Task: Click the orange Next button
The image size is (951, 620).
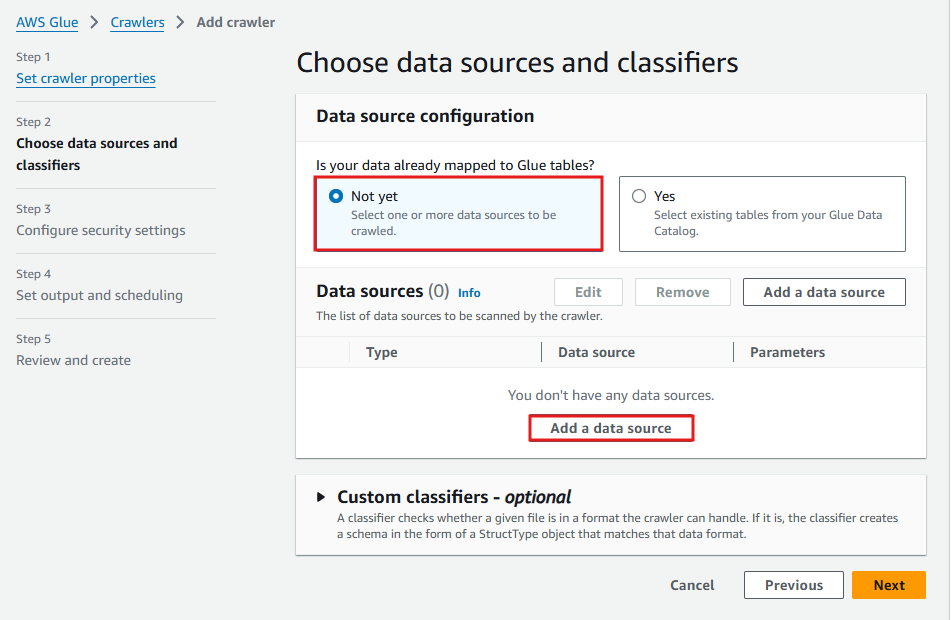Action: pyautogui.click(x=889, y=585)
